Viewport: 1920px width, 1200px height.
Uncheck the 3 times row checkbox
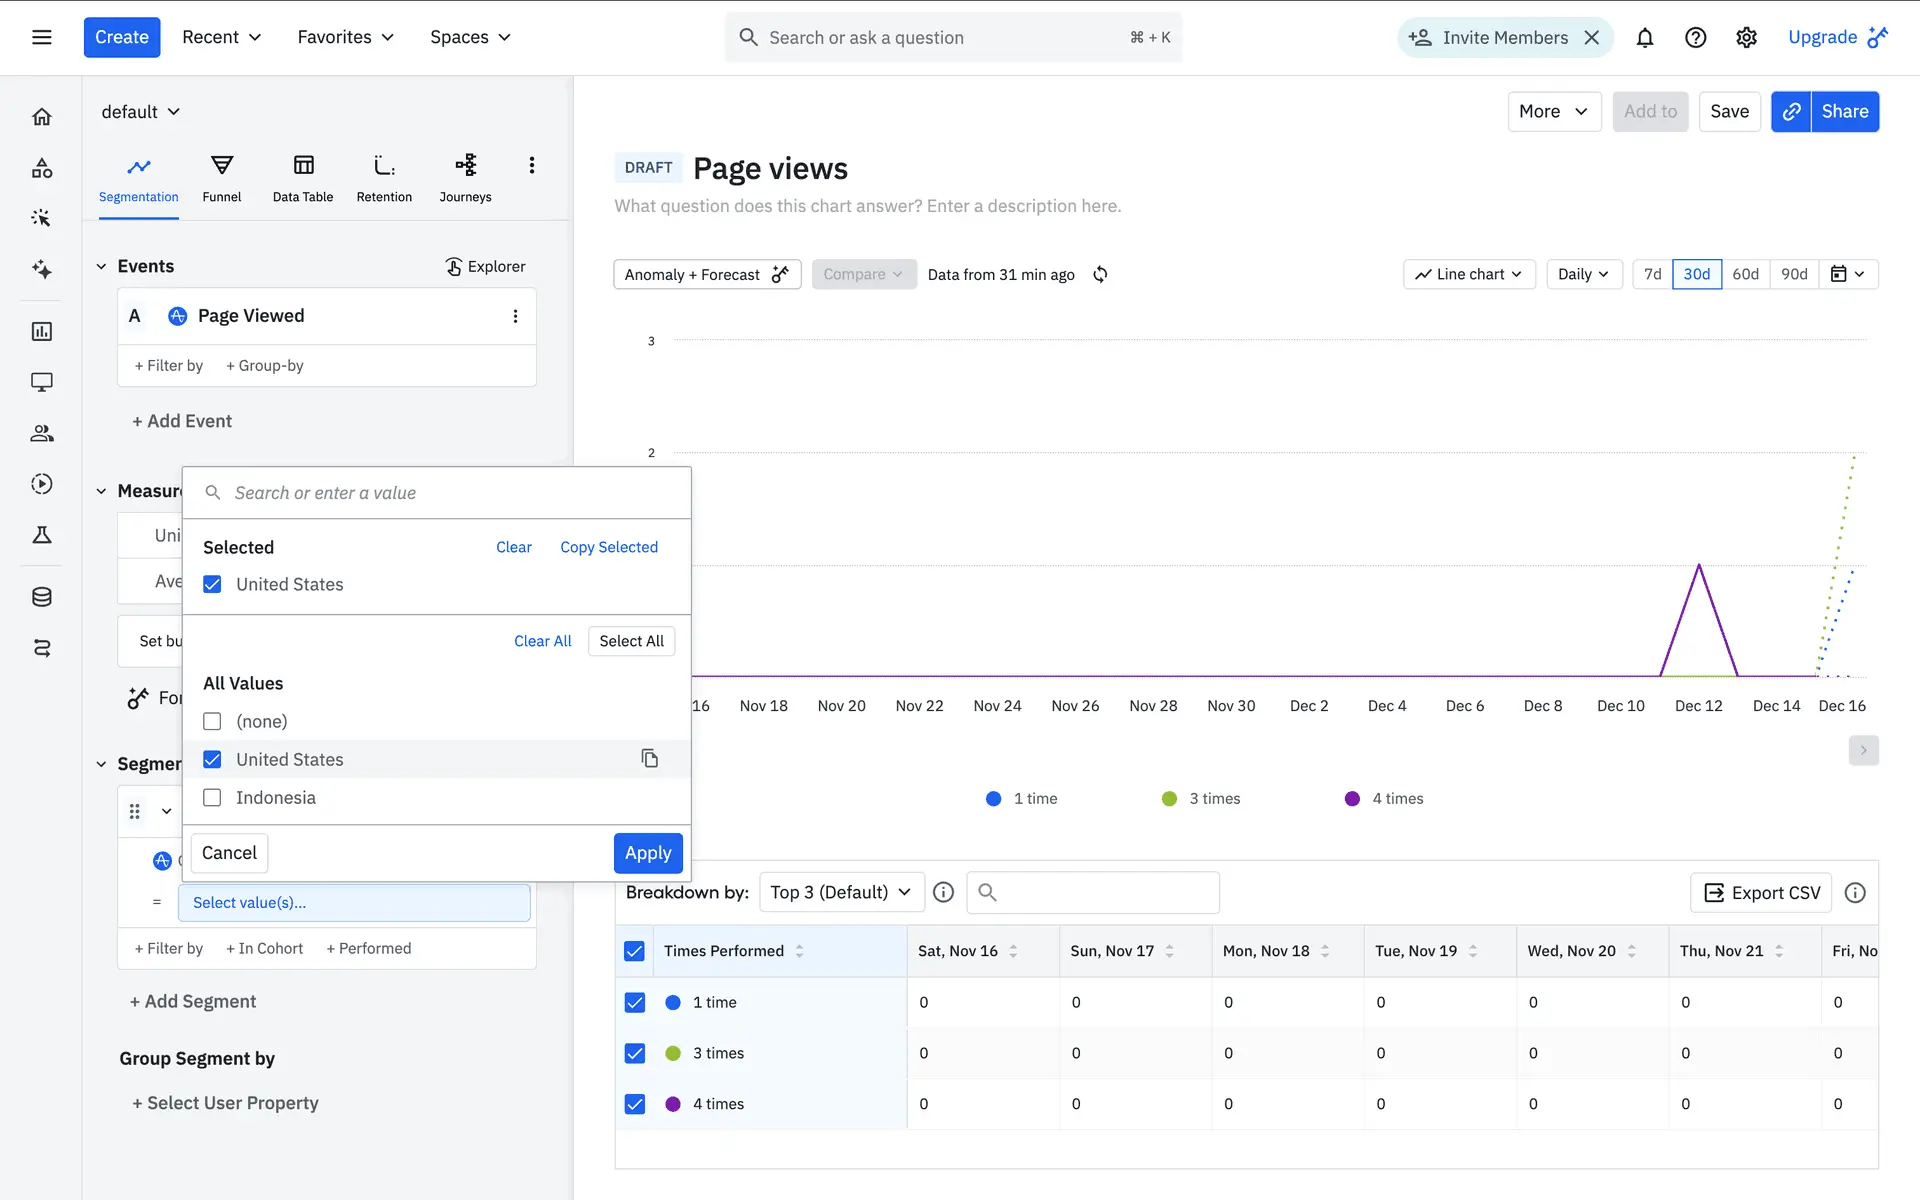pyautogui.click(x=634, y=1053)
